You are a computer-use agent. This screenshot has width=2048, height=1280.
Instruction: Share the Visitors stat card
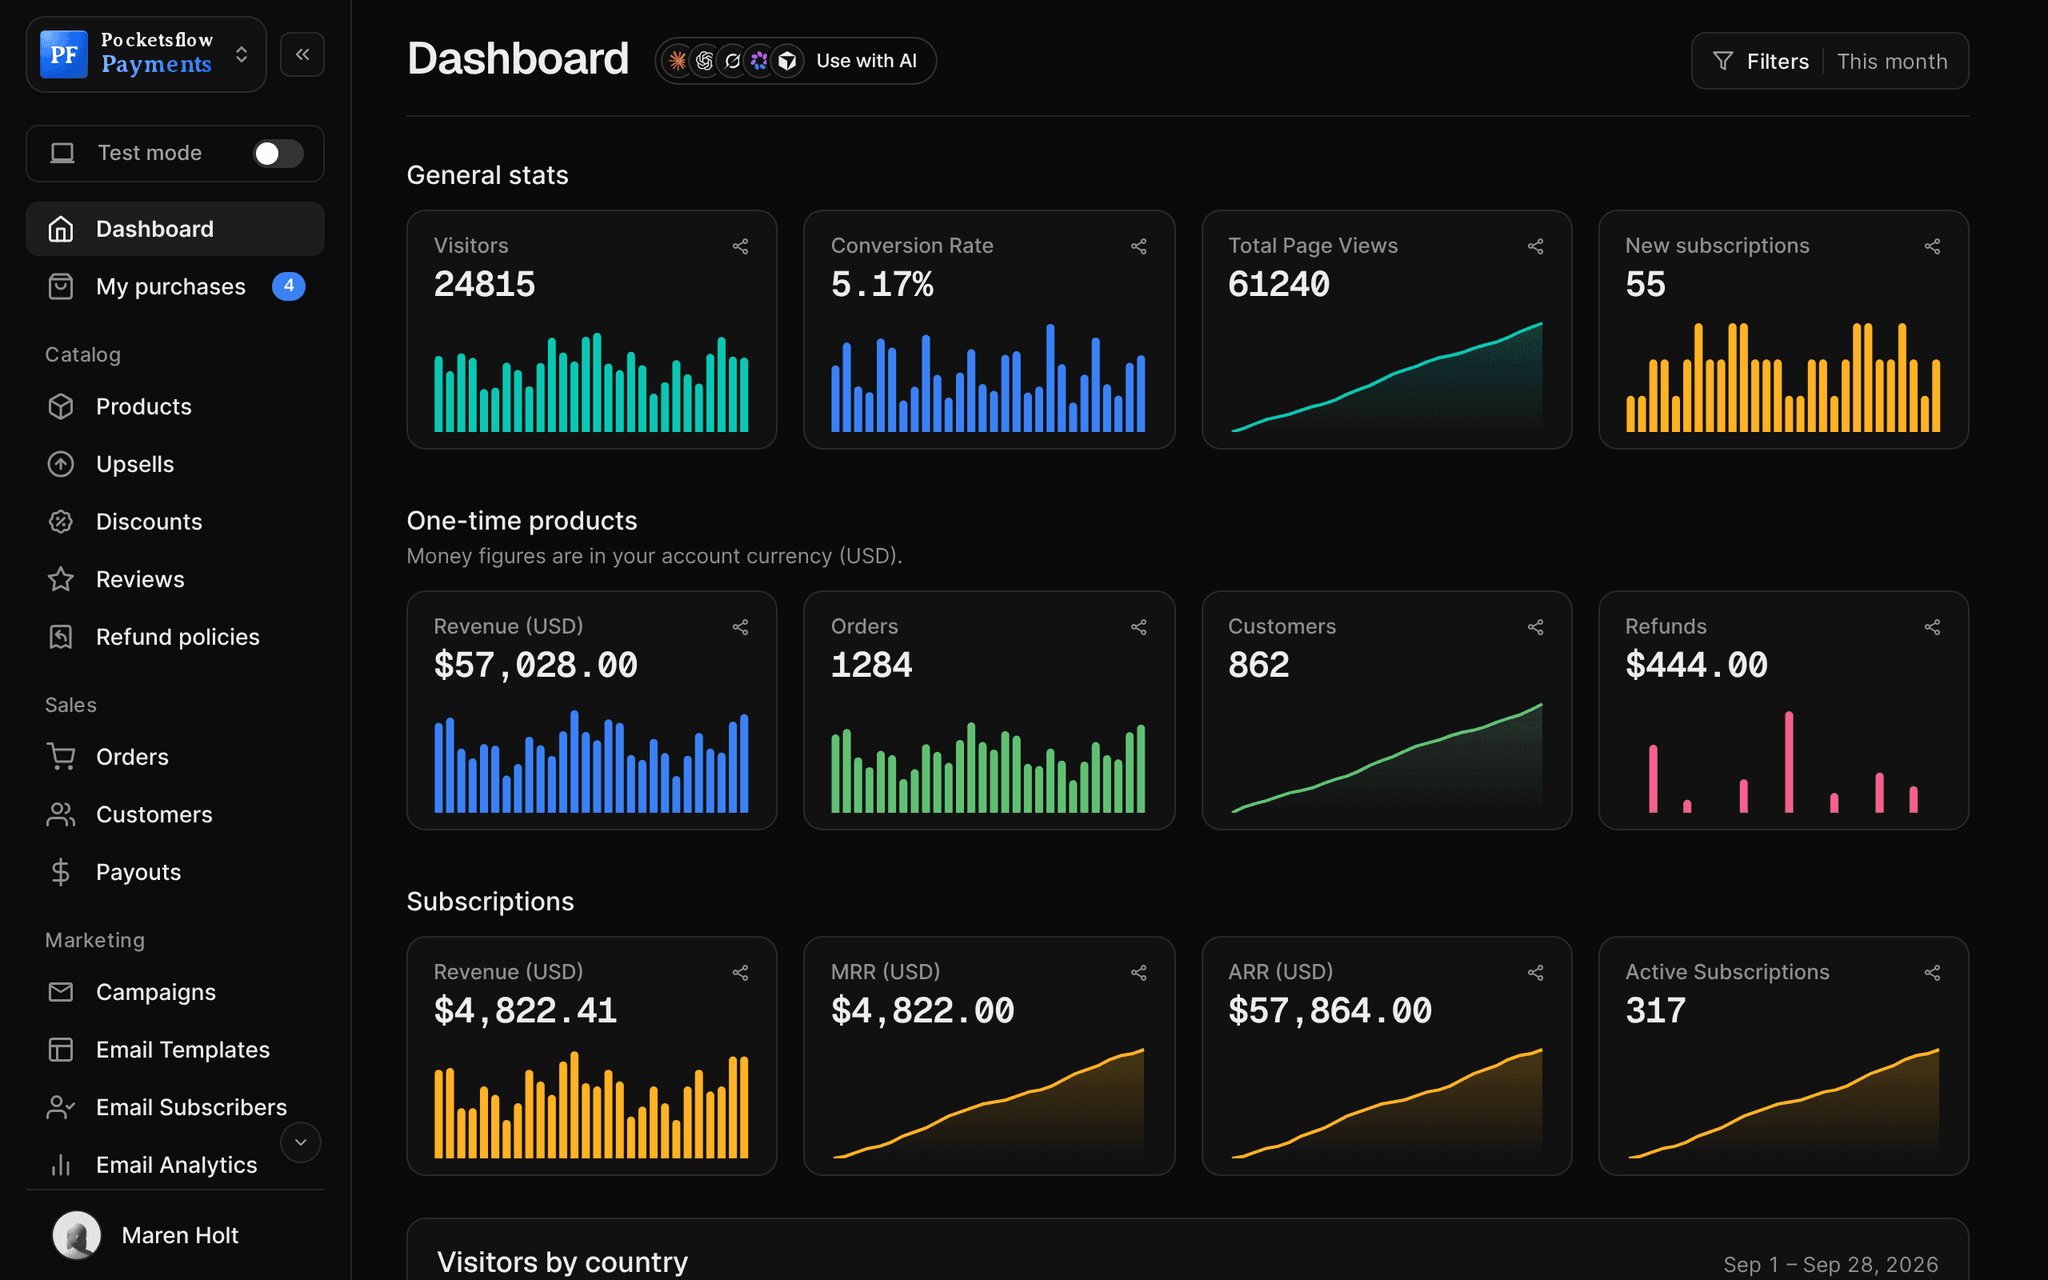[x=740, y=246]
